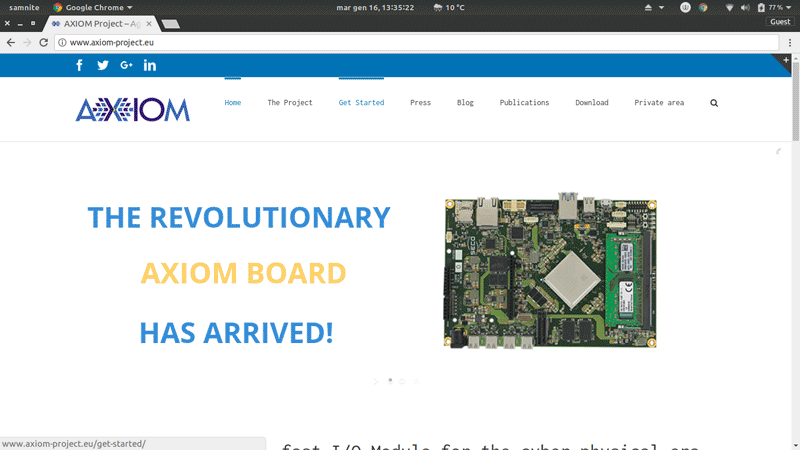Click the page vertical scrollbar thumb
The image size is (800, 450).
coord(795,101)
